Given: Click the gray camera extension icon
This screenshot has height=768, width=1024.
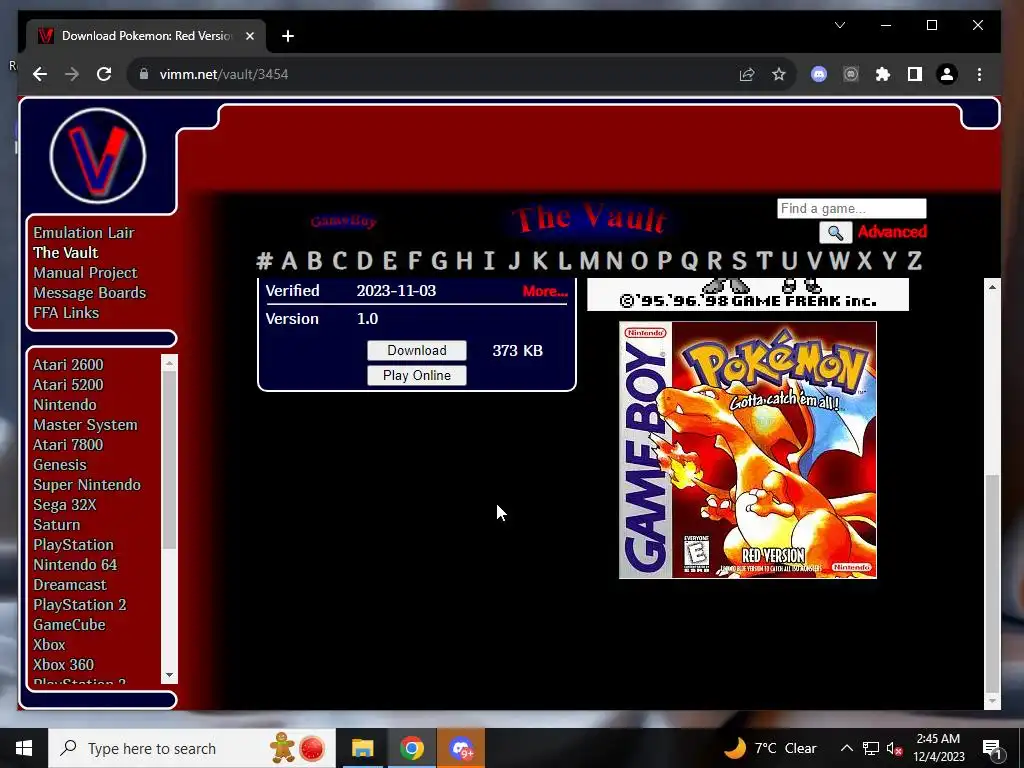Looking at the screenshot, I should pyautogui.click(x=850, y=74).
